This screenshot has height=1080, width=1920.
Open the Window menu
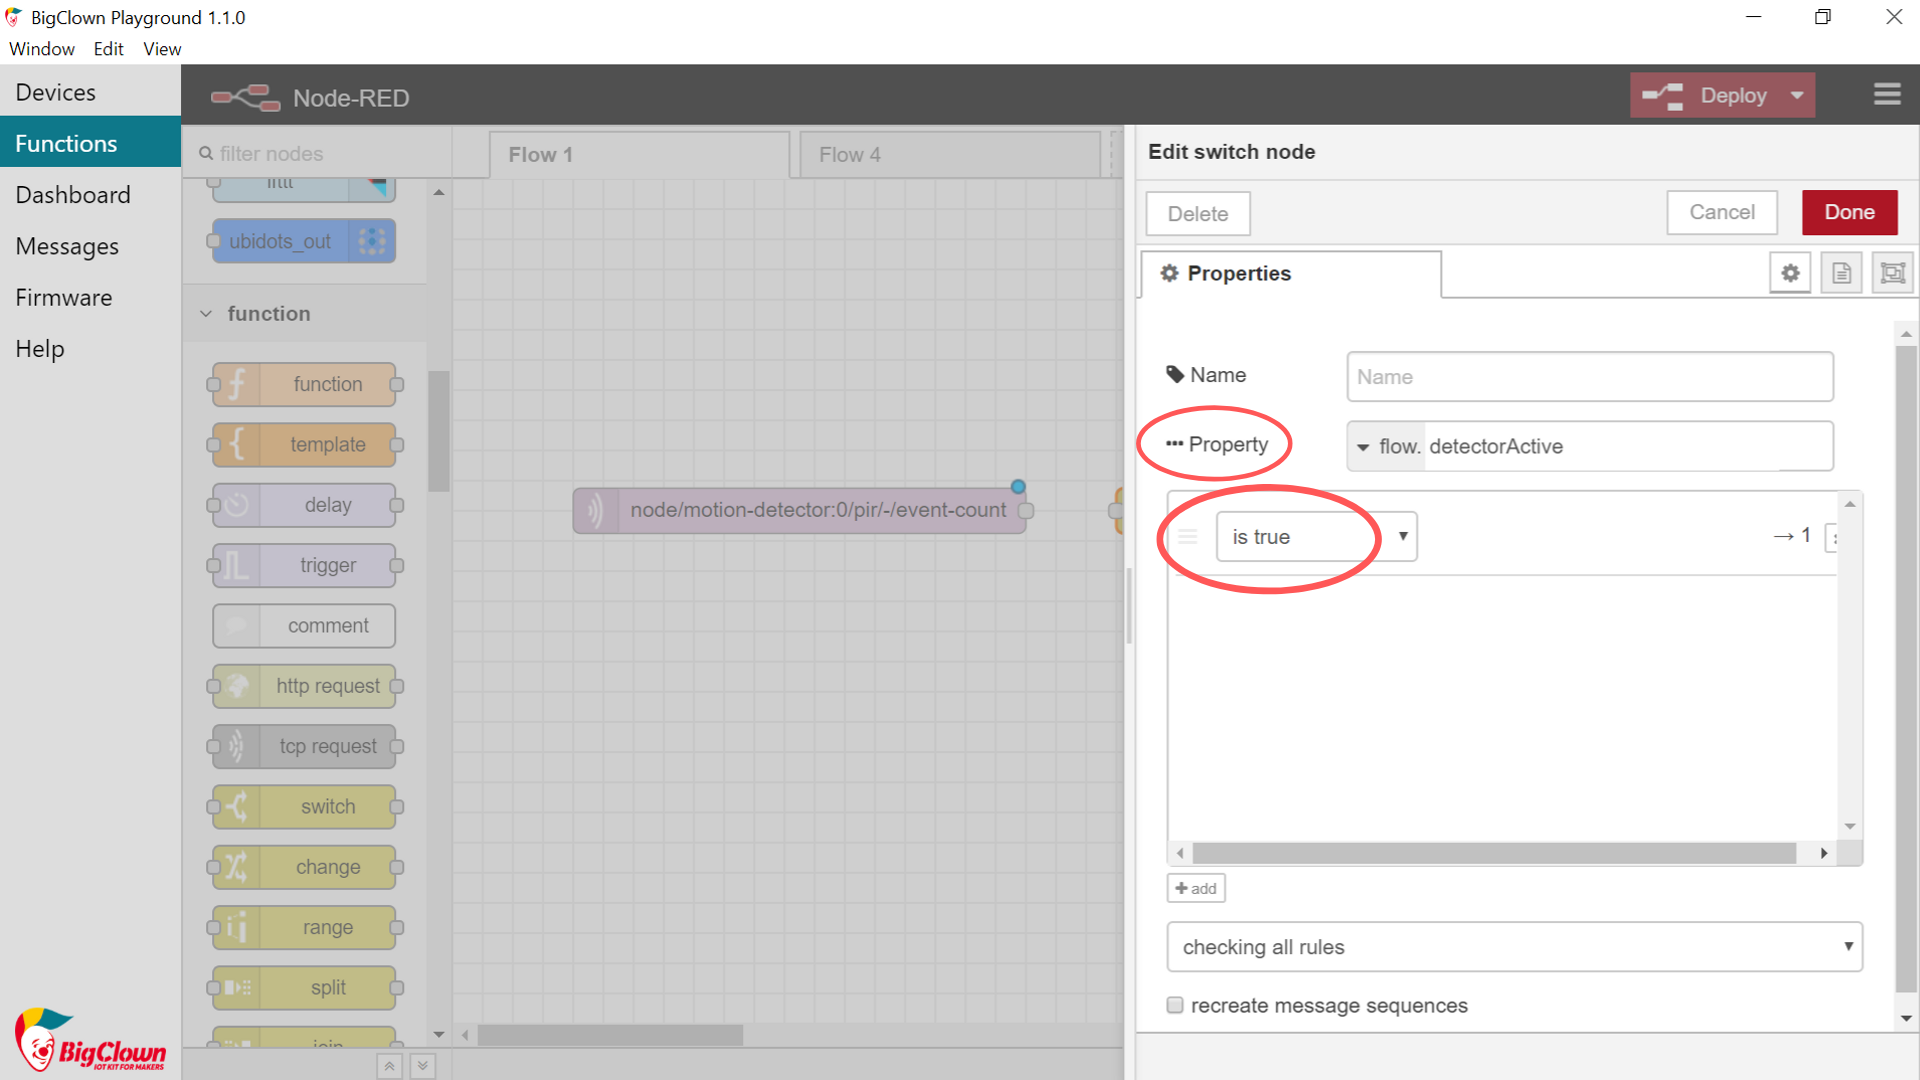tap(42, 49)
